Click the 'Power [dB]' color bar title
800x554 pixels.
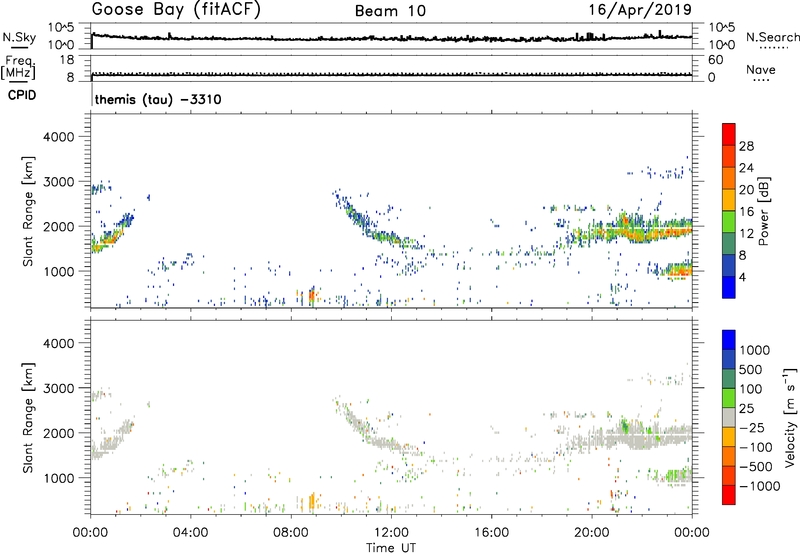(x=763, y=211)
